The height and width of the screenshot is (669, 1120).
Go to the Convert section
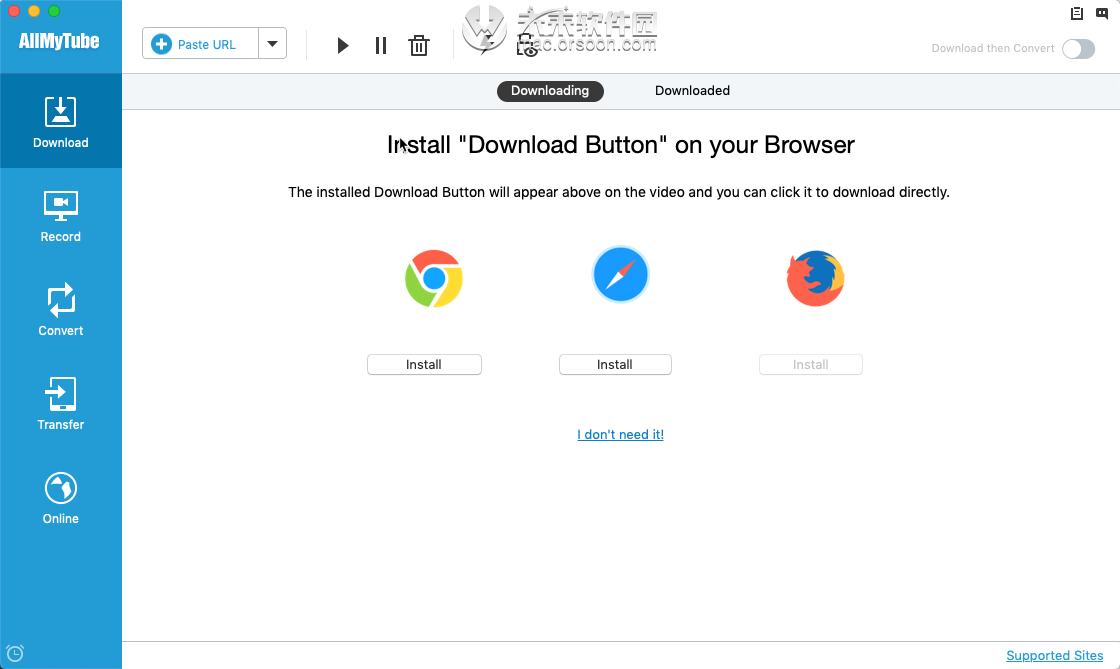[61, 310]
